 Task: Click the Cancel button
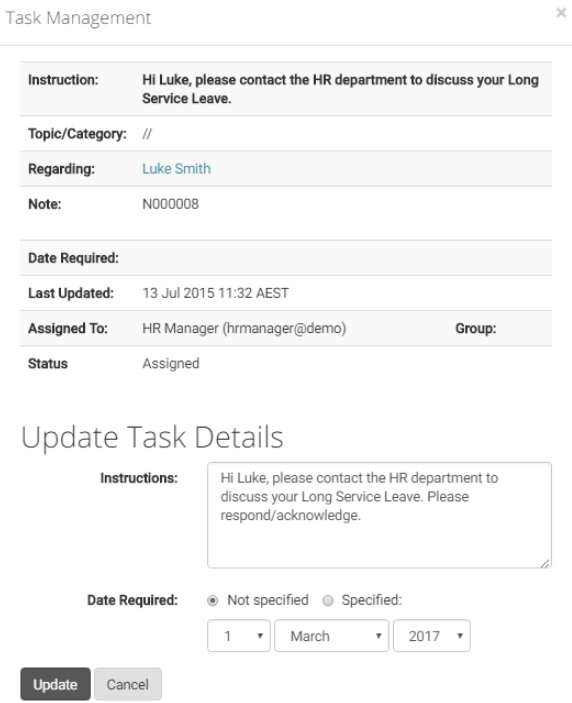[x=128, y=684]
